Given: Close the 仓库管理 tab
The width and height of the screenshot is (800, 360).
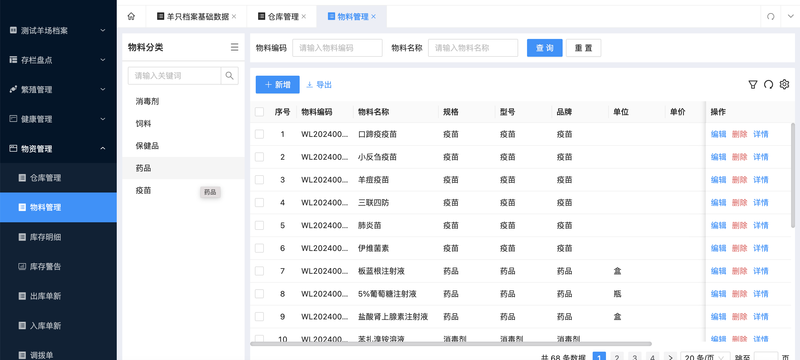Looking at the screenshot, I should (304, 17).
